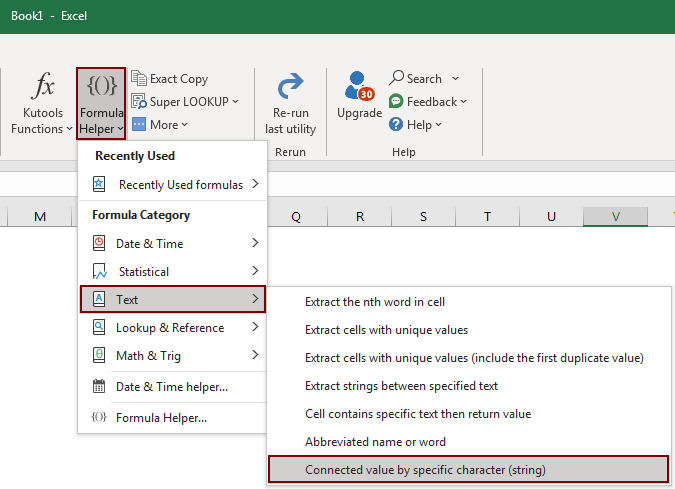
Task: Expand the Lookup & Reference submenu arrow
Action: coord(255,327)
